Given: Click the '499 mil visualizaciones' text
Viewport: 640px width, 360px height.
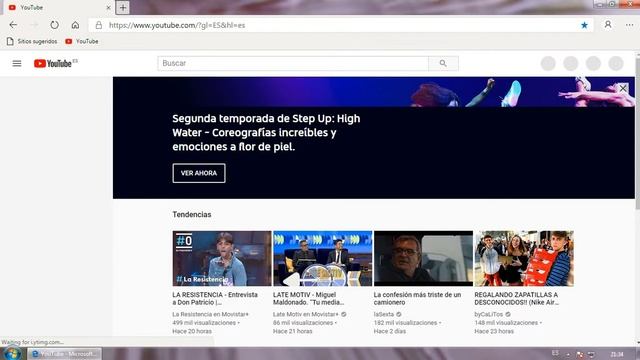Looking at the screenshot, I should click(204, 323).
